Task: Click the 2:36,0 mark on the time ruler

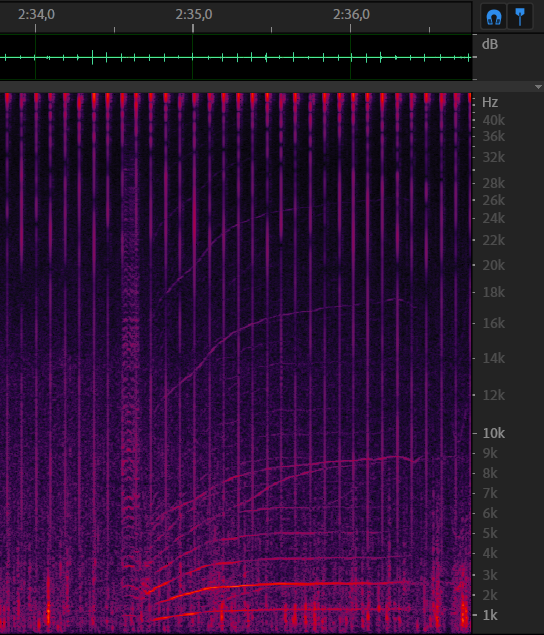Action: [351, 15]
